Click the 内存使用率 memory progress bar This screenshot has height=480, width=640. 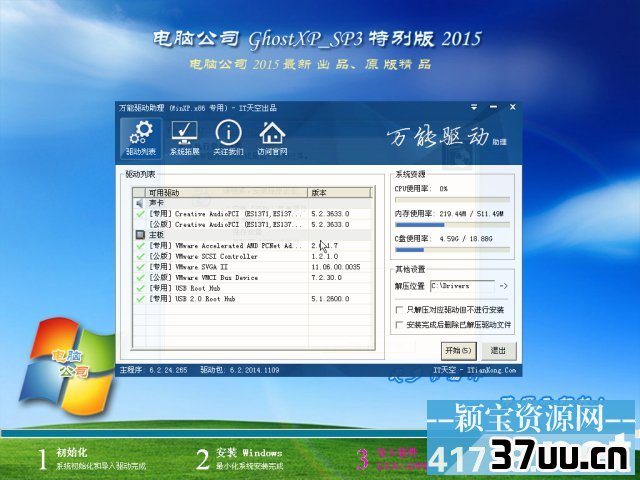pos(452,224)
